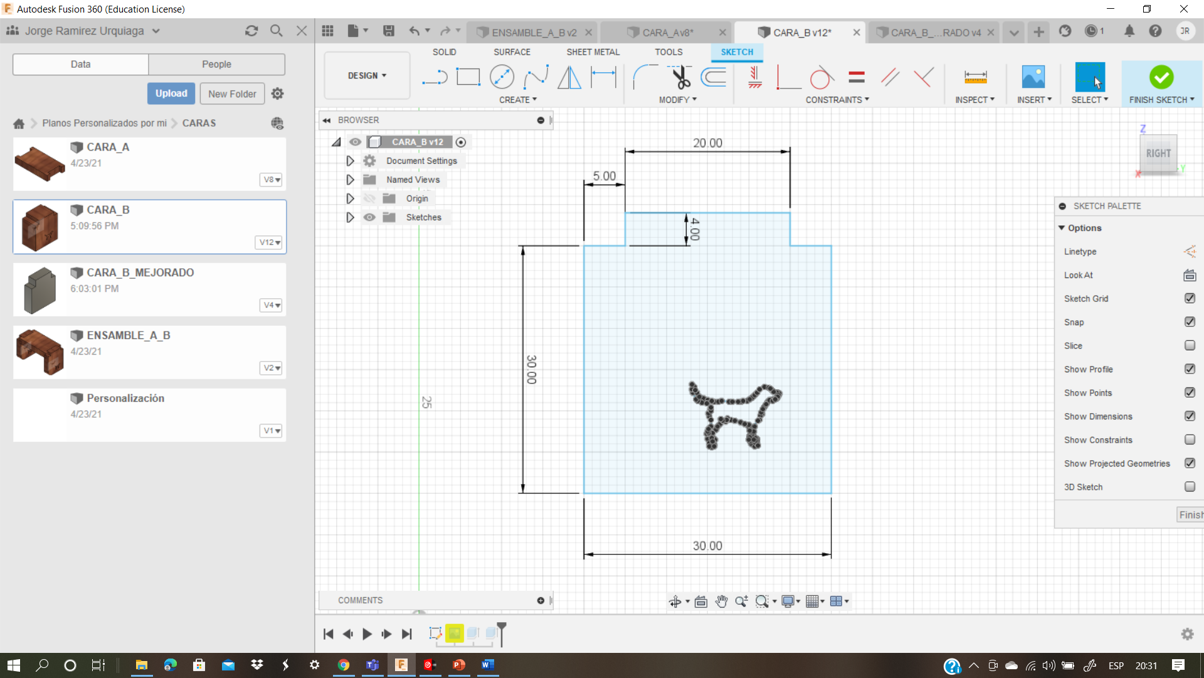
Task: Click the Select tool icon
Action: click(1090, 77)
